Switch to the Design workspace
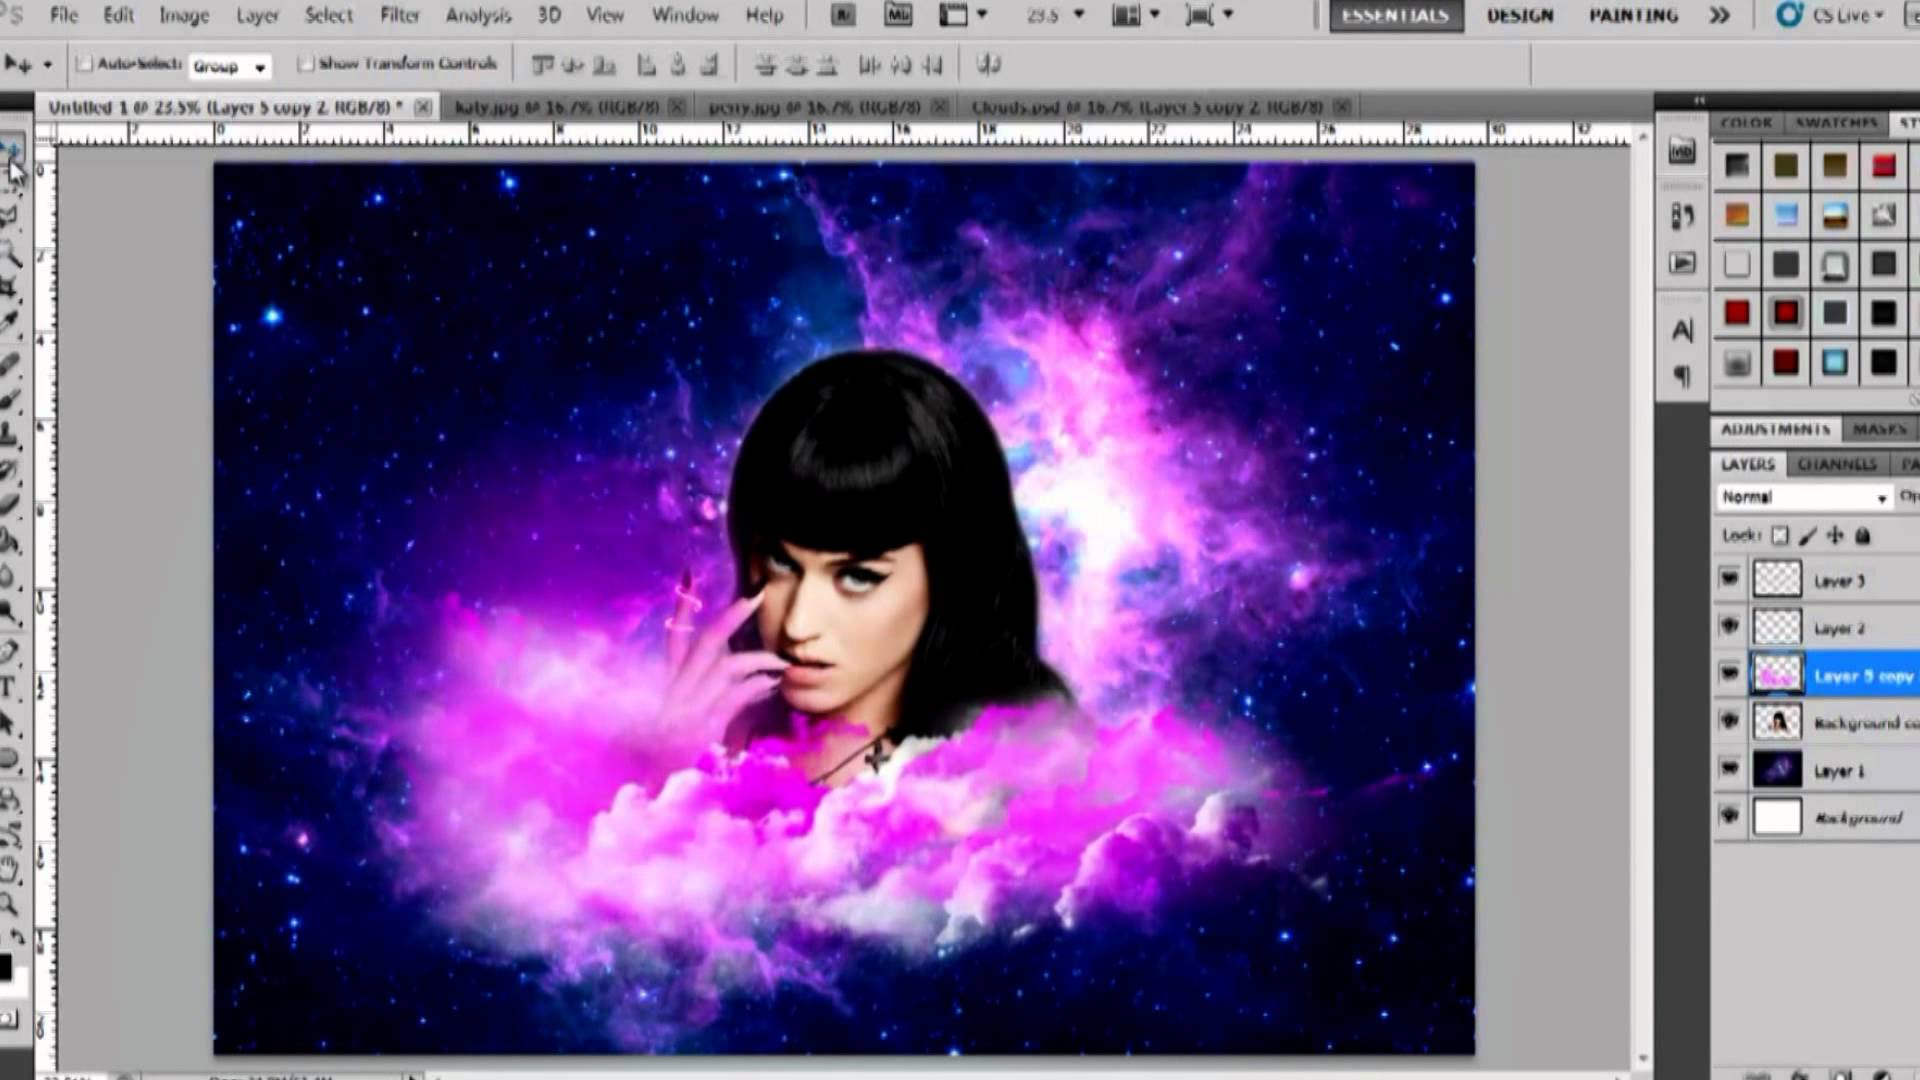 [1519, 15]
